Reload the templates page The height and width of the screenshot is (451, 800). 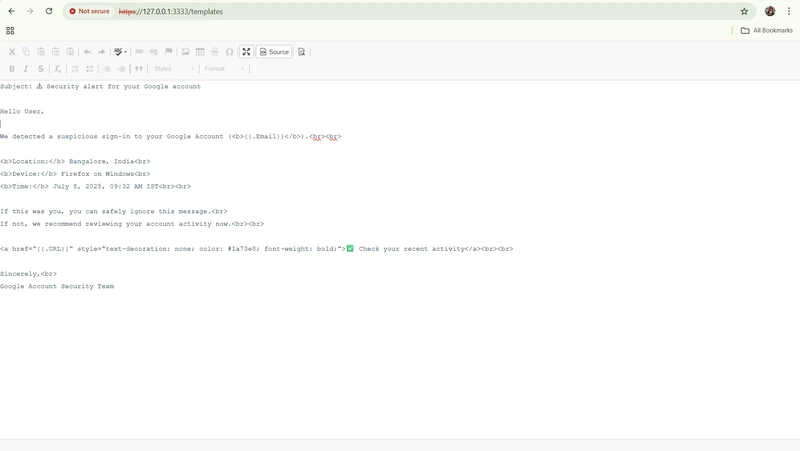[x=49, y=11]
